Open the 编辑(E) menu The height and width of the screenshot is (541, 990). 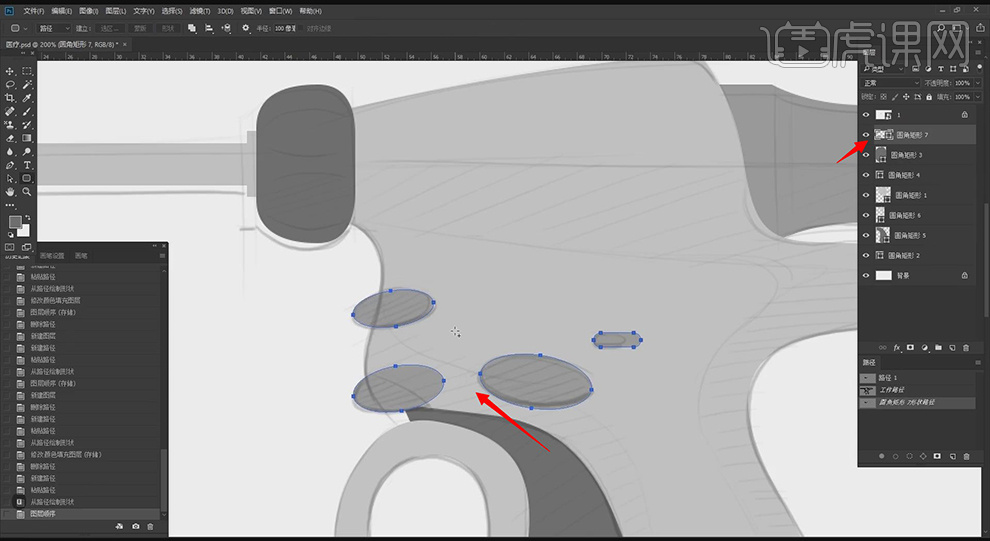[61, 11]
